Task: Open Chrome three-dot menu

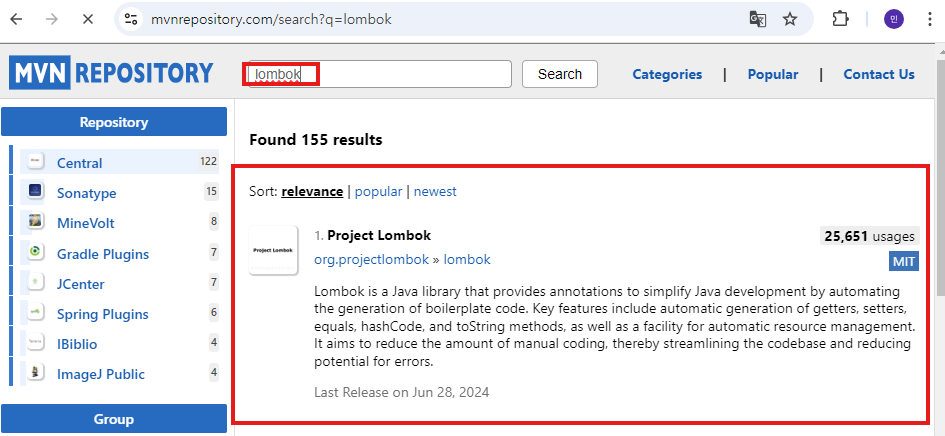Action: tap(930, 19)
